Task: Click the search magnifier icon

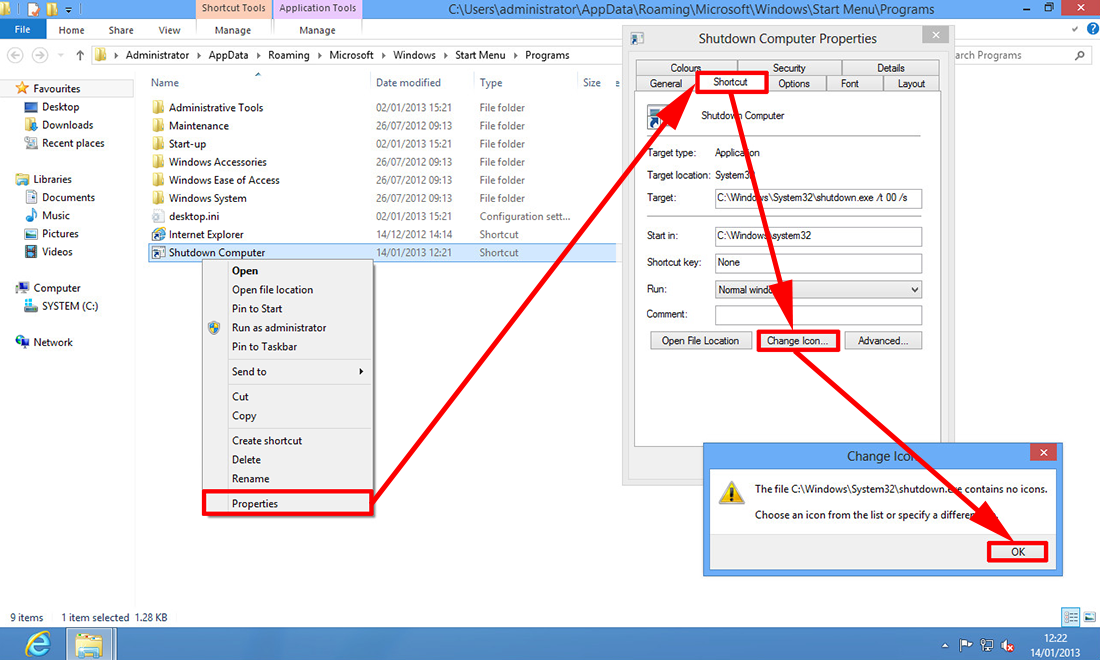Action: 1080,55
